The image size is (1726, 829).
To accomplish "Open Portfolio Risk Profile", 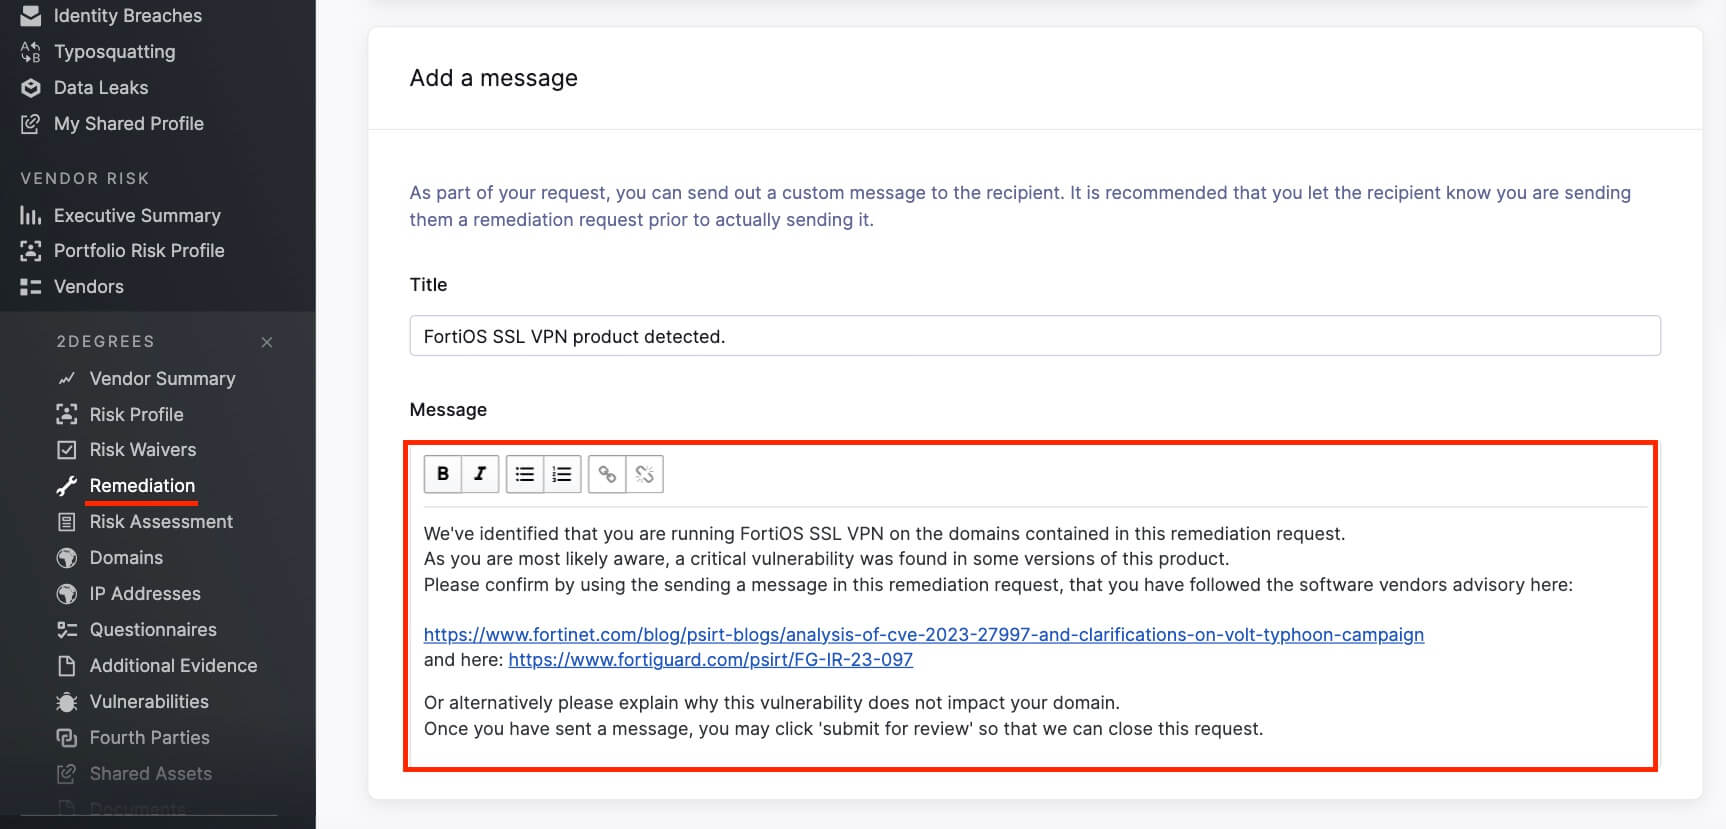I will tap(139, 251).
